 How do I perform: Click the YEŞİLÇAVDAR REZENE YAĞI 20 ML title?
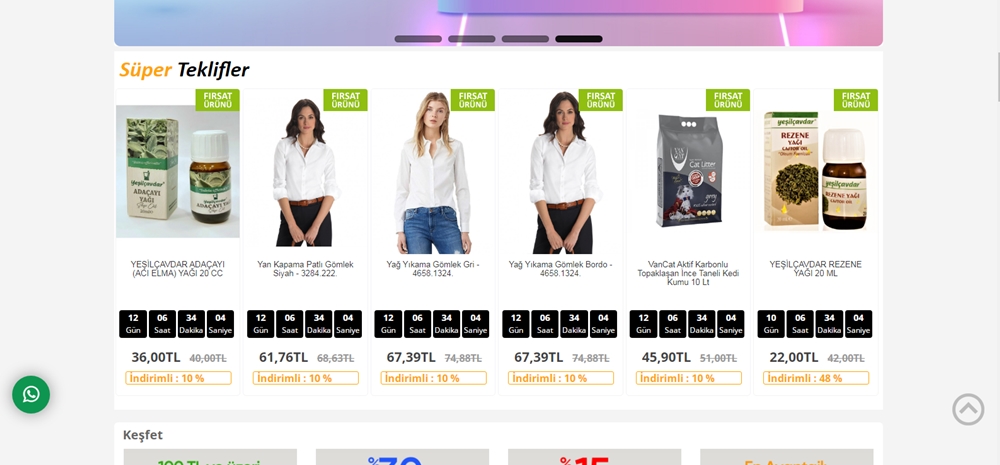[x=816, y=269]
